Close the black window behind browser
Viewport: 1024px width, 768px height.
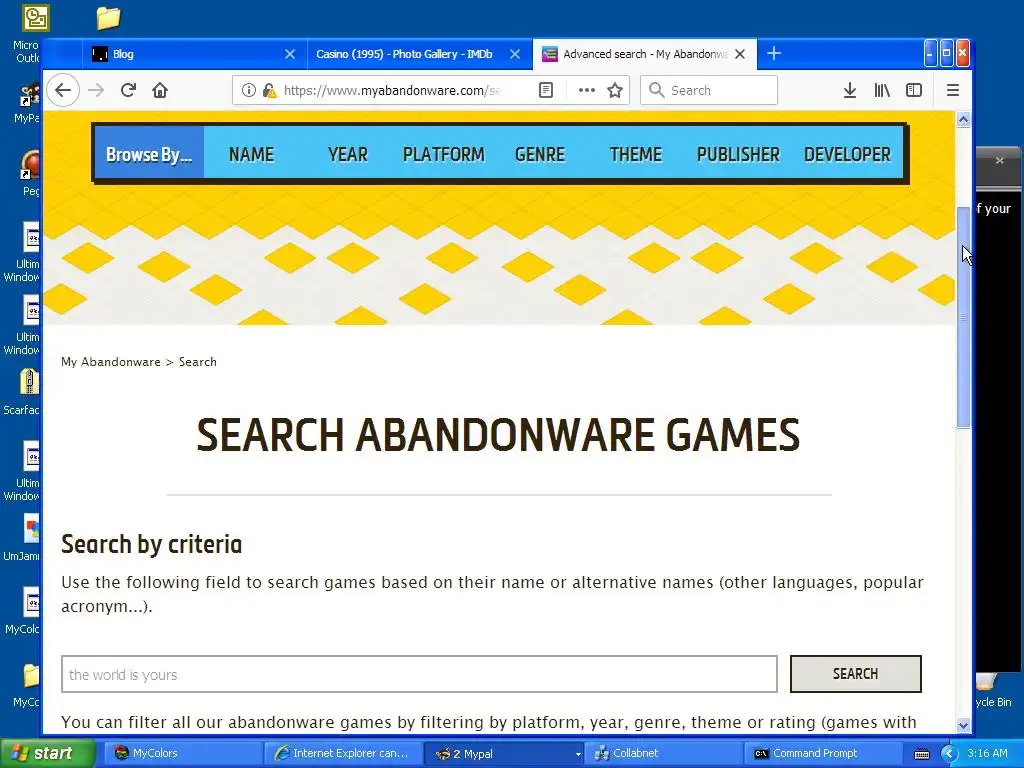point(999,160)
